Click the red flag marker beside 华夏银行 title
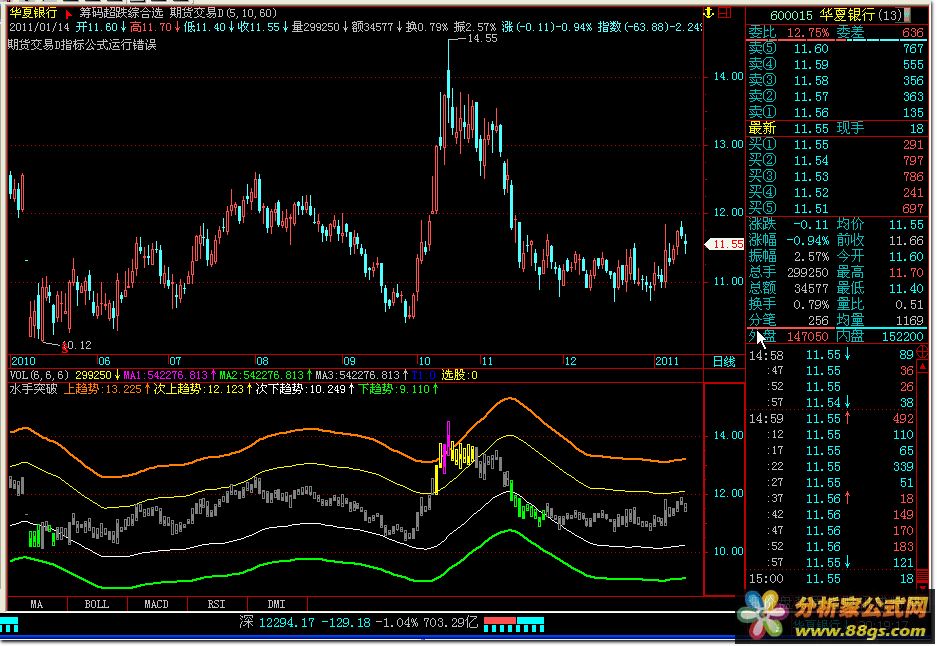The height and width of the screenshot is (646, 937). [69, 13]
